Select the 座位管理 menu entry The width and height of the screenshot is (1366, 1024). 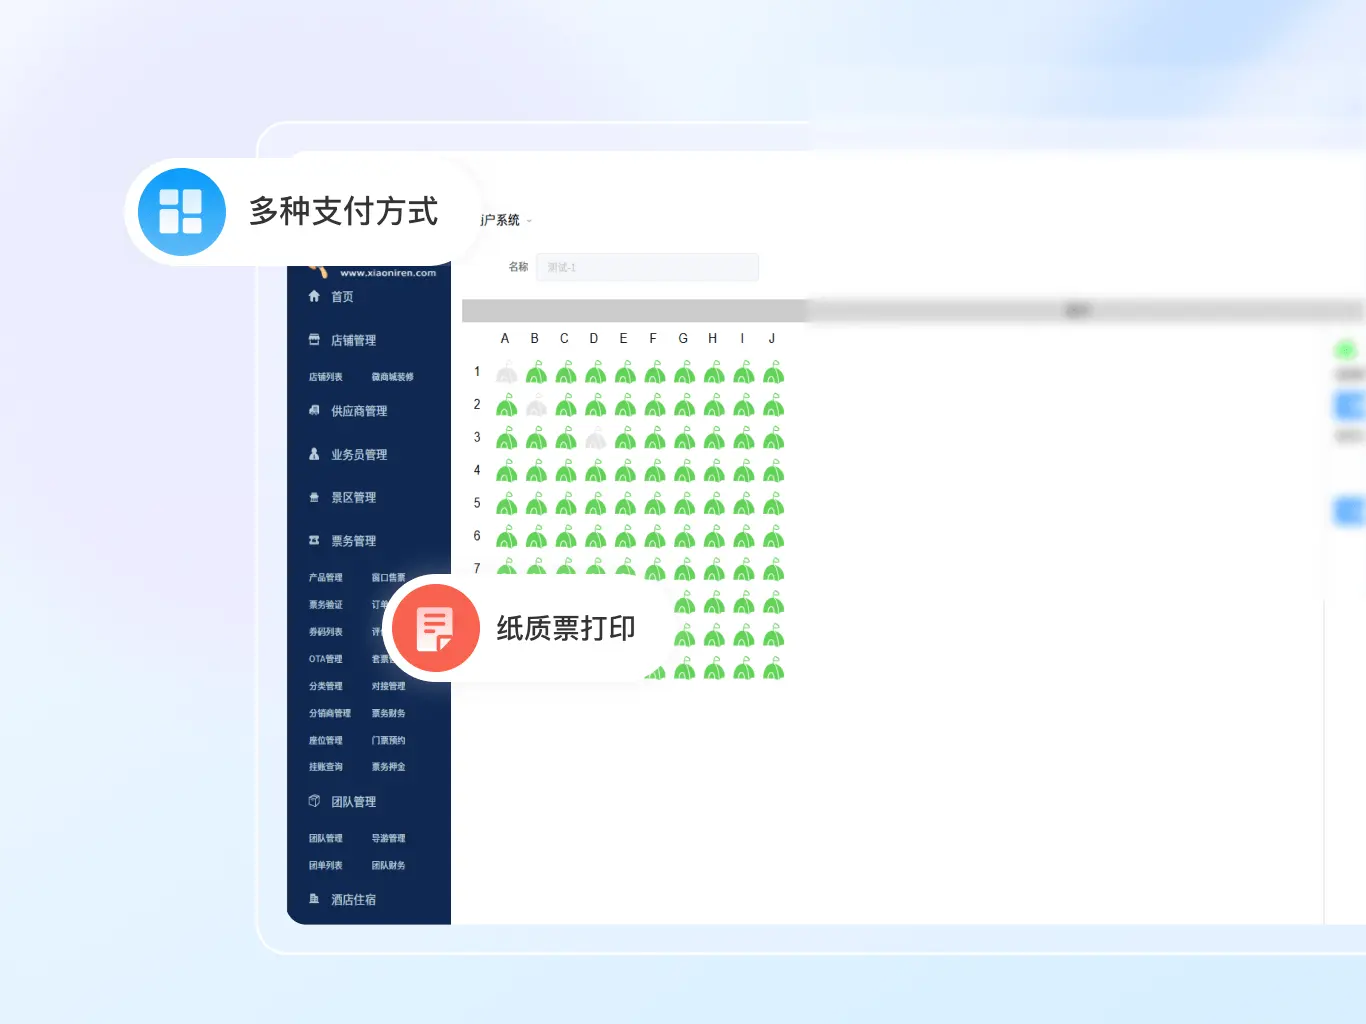click(325, 740)
